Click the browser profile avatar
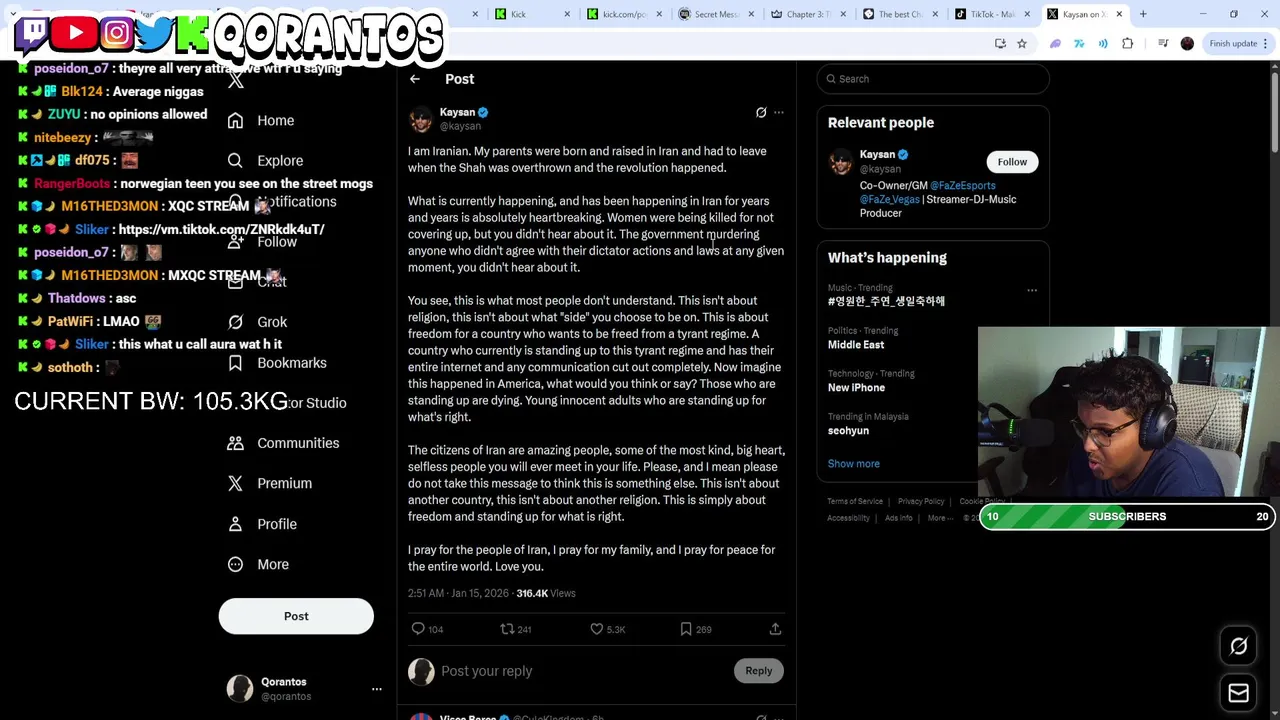 [1187, 44]
